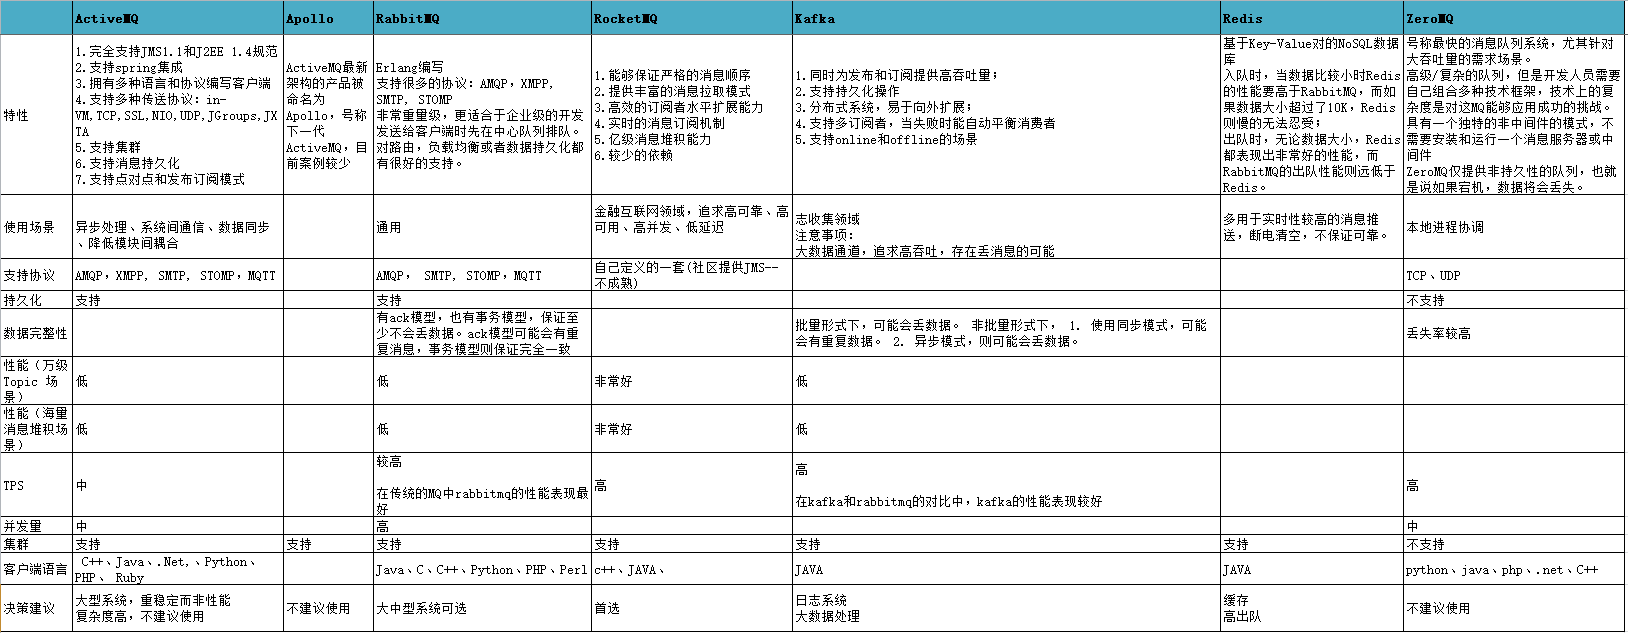Image resolution: width=1628 pixels, height=633 pixels.
Task: Select ActiveMQ client languages cell C++、Java、.Net
Action: click(178, 569)
